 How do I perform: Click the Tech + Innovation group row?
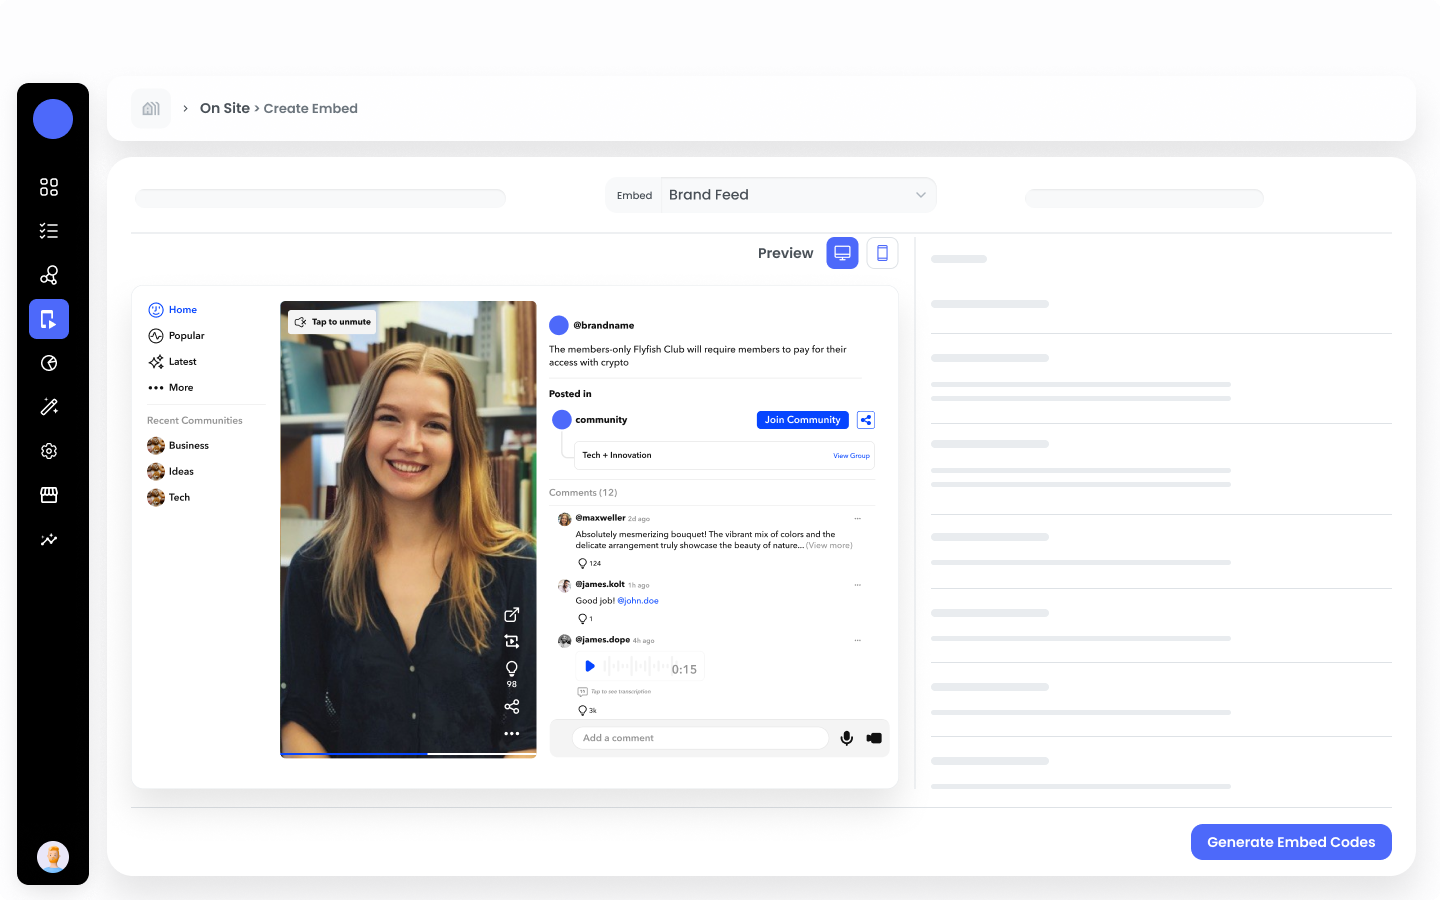pyautogui.click(x=724, y=456)
